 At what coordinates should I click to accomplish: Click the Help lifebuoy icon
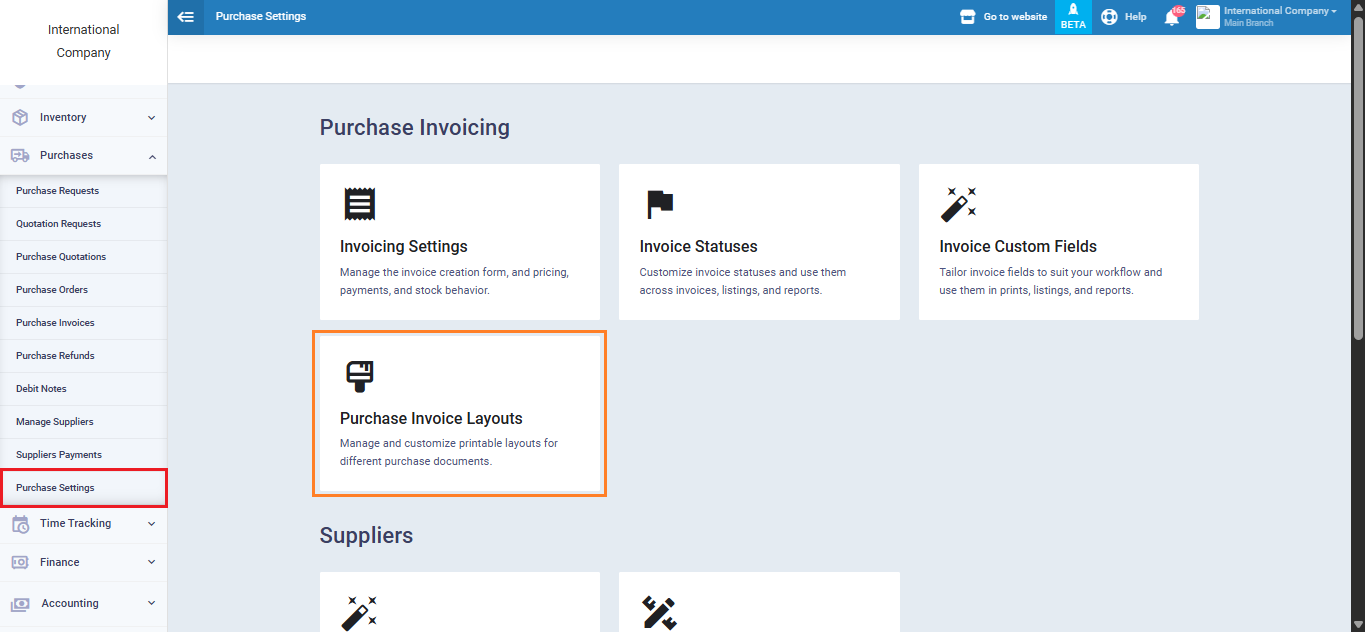point(1109,17)
